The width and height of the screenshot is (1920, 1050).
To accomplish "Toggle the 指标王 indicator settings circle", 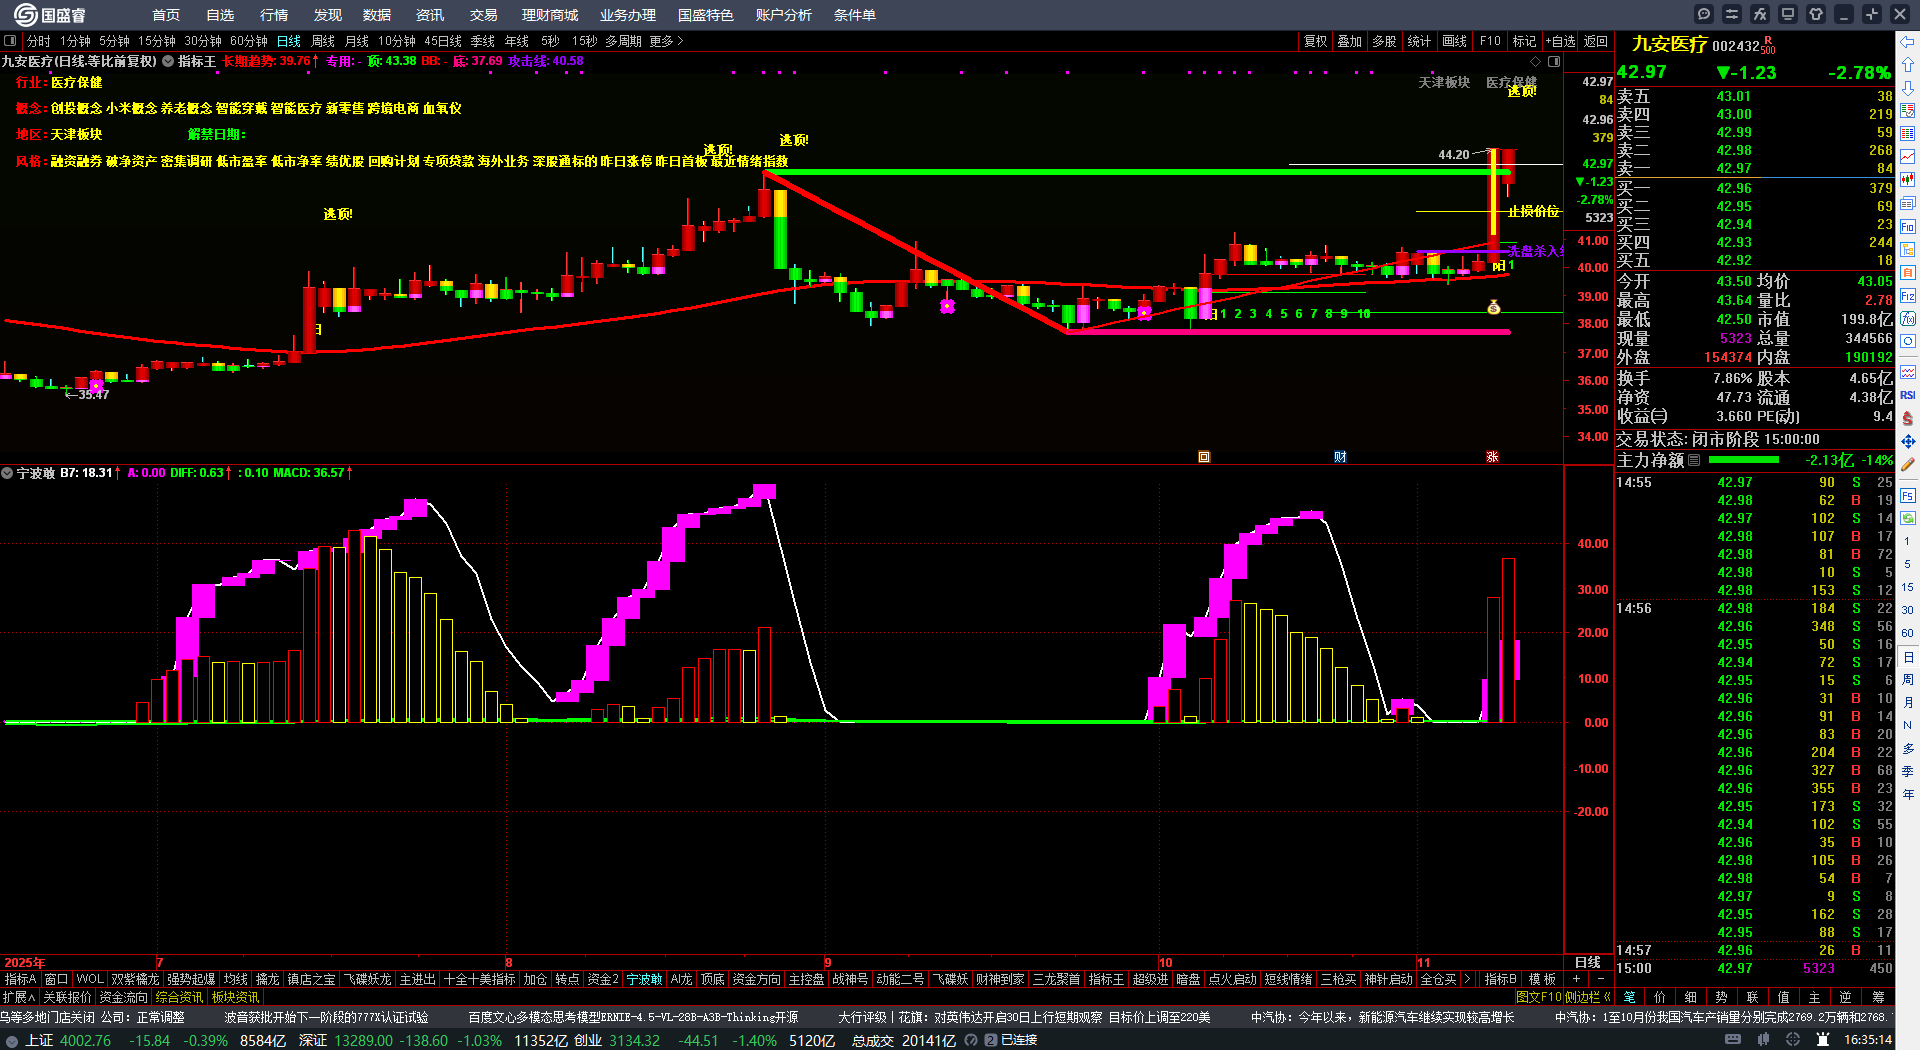I will coord(168,61).
